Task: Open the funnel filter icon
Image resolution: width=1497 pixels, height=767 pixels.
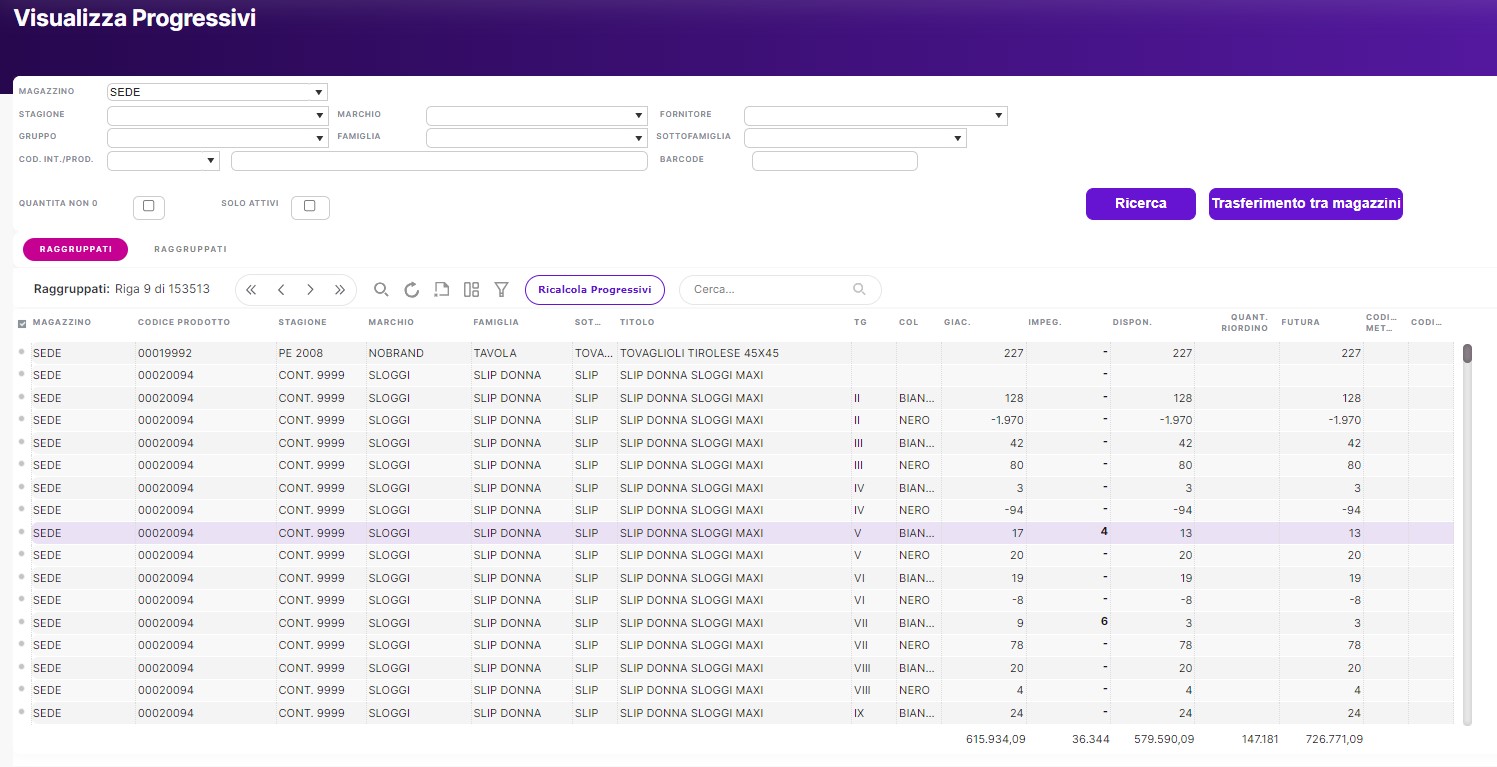Action: click(x=501, y=290)
